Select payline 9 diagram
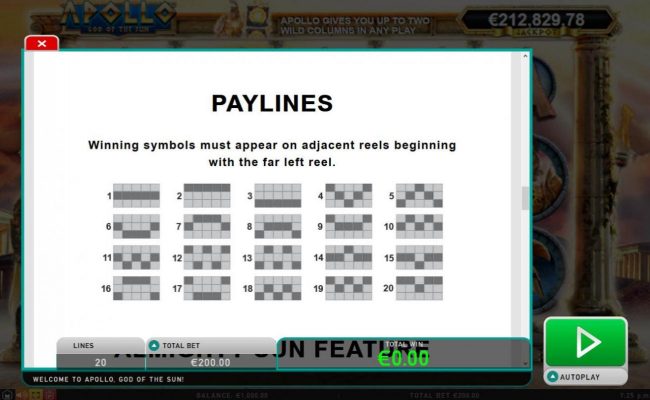650x400 pixels. click(349, 226)
